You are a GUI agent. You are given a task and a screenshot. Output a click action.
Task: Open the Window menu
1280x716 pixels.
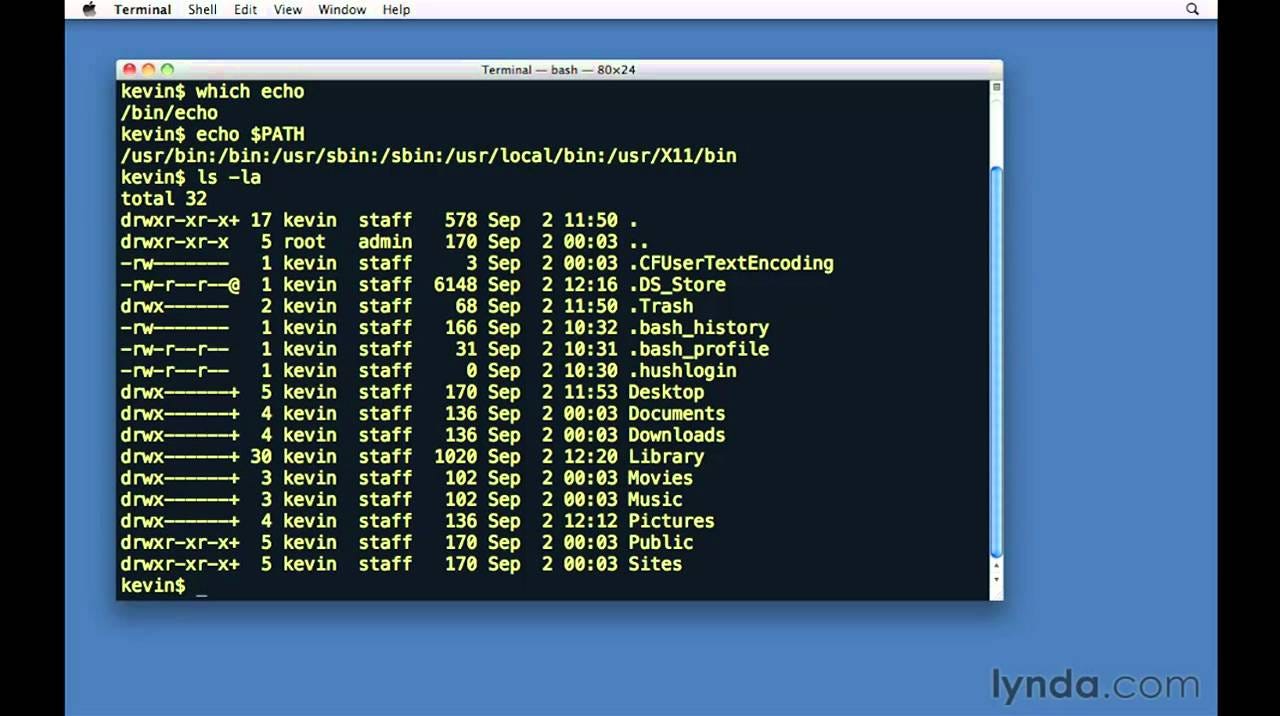tap(342, 9)
